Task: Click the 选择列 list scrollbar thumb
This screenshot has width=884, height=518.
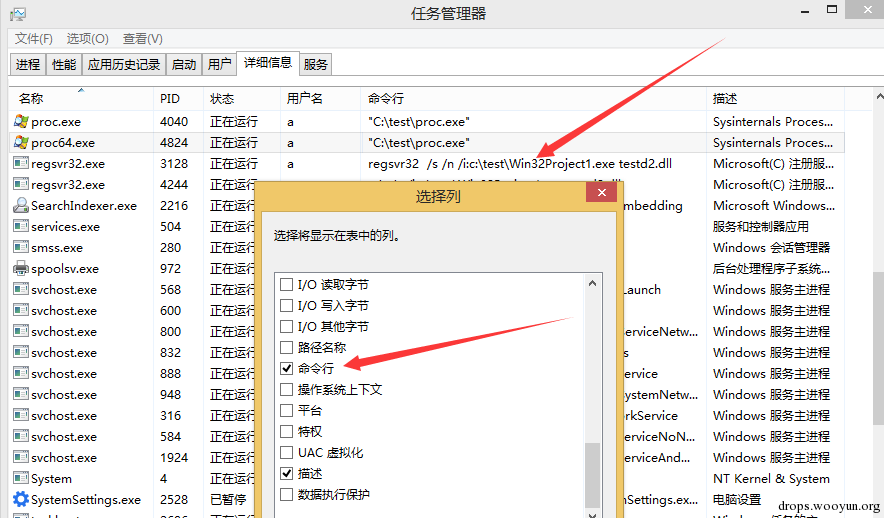Action: pos(592,475)
